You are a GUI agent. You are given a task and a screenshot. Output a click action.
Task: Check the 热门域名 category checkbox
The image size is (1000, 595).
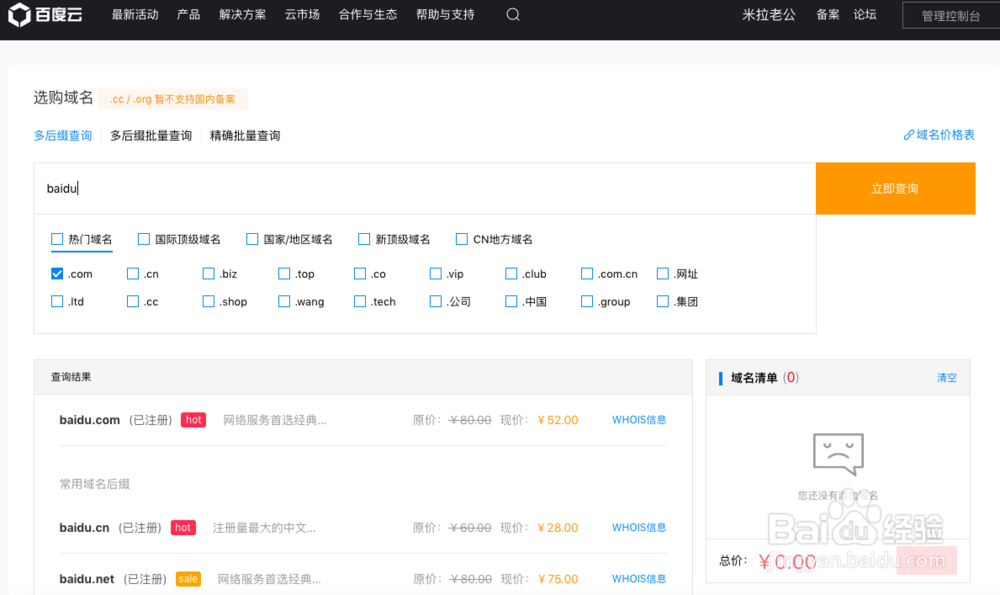point(57,239)
